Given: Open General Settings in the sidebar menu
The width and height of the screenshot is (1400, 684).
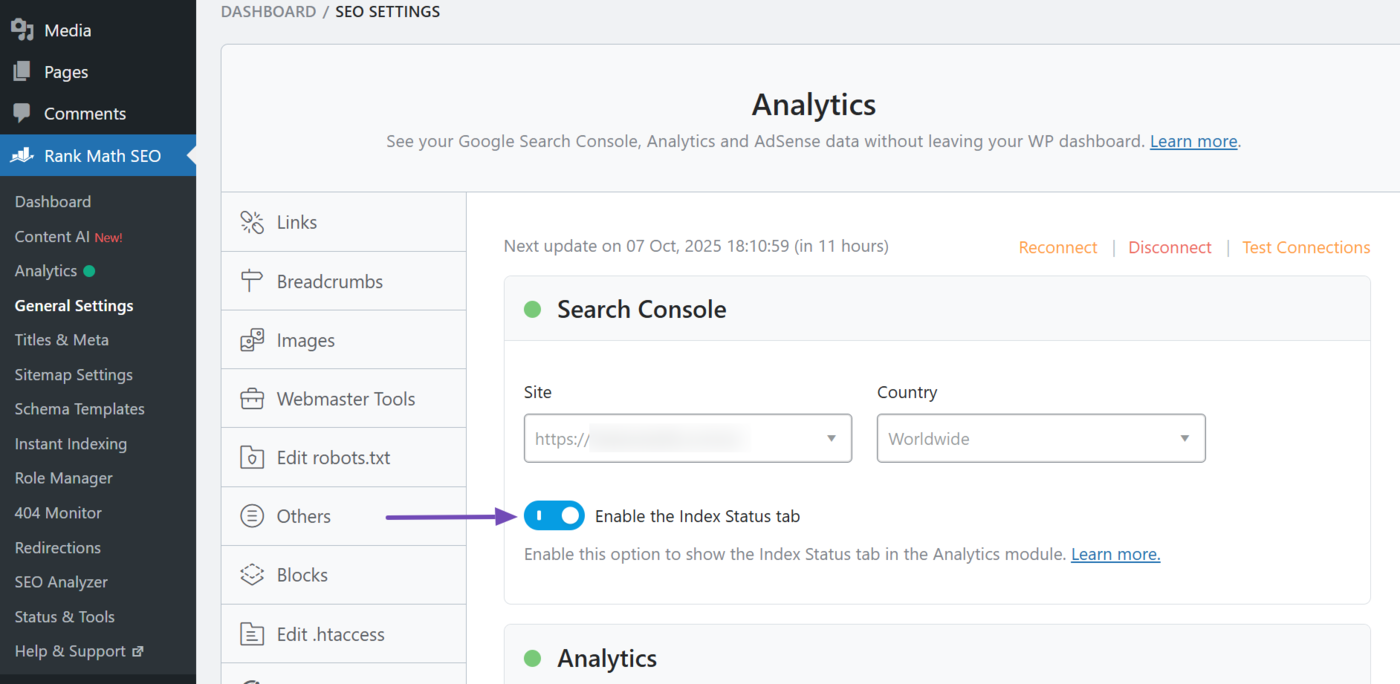Looking at the screenshot, I should pyautogui.click(x=73, y=305).
